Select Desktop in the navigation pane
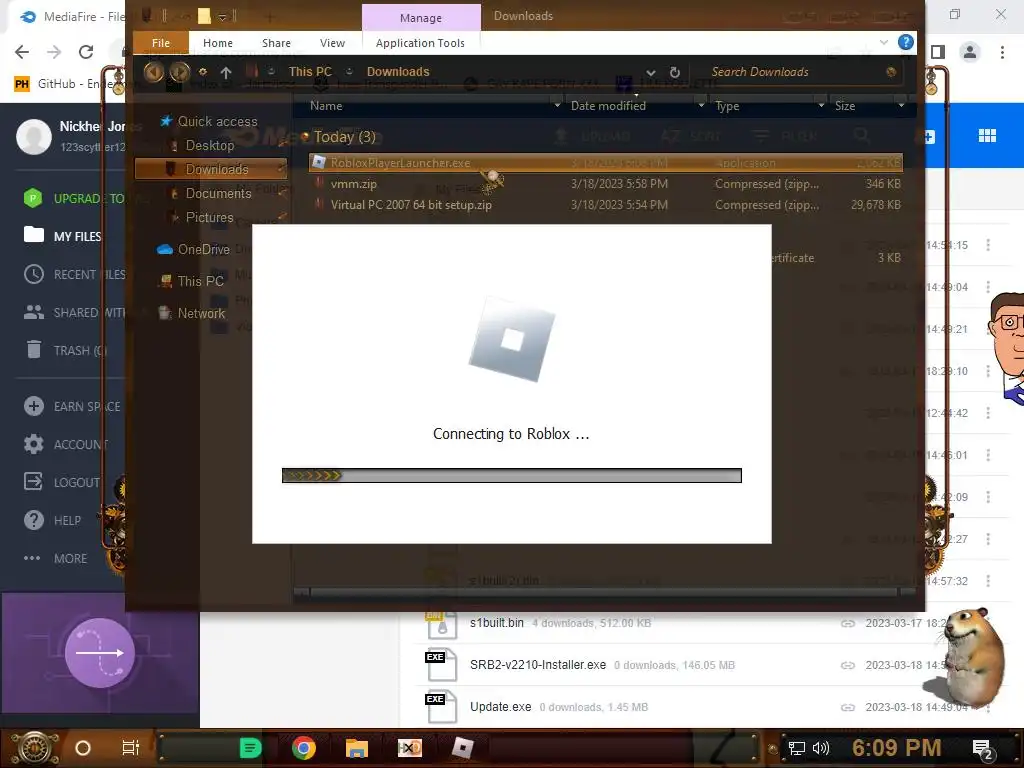The image size is (1024, 768). click(210, 146)
